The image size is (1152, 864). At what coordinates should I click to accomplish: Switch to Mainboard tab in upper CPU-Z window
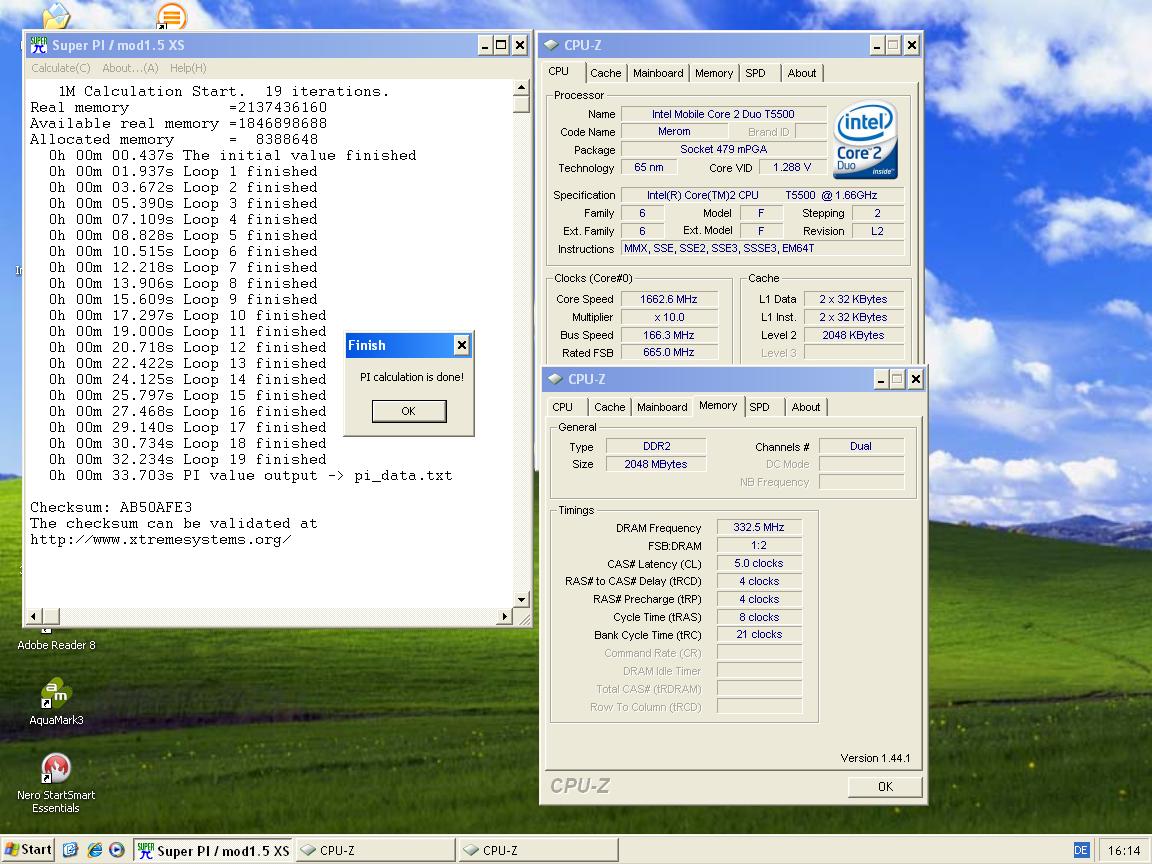point(658,73)
